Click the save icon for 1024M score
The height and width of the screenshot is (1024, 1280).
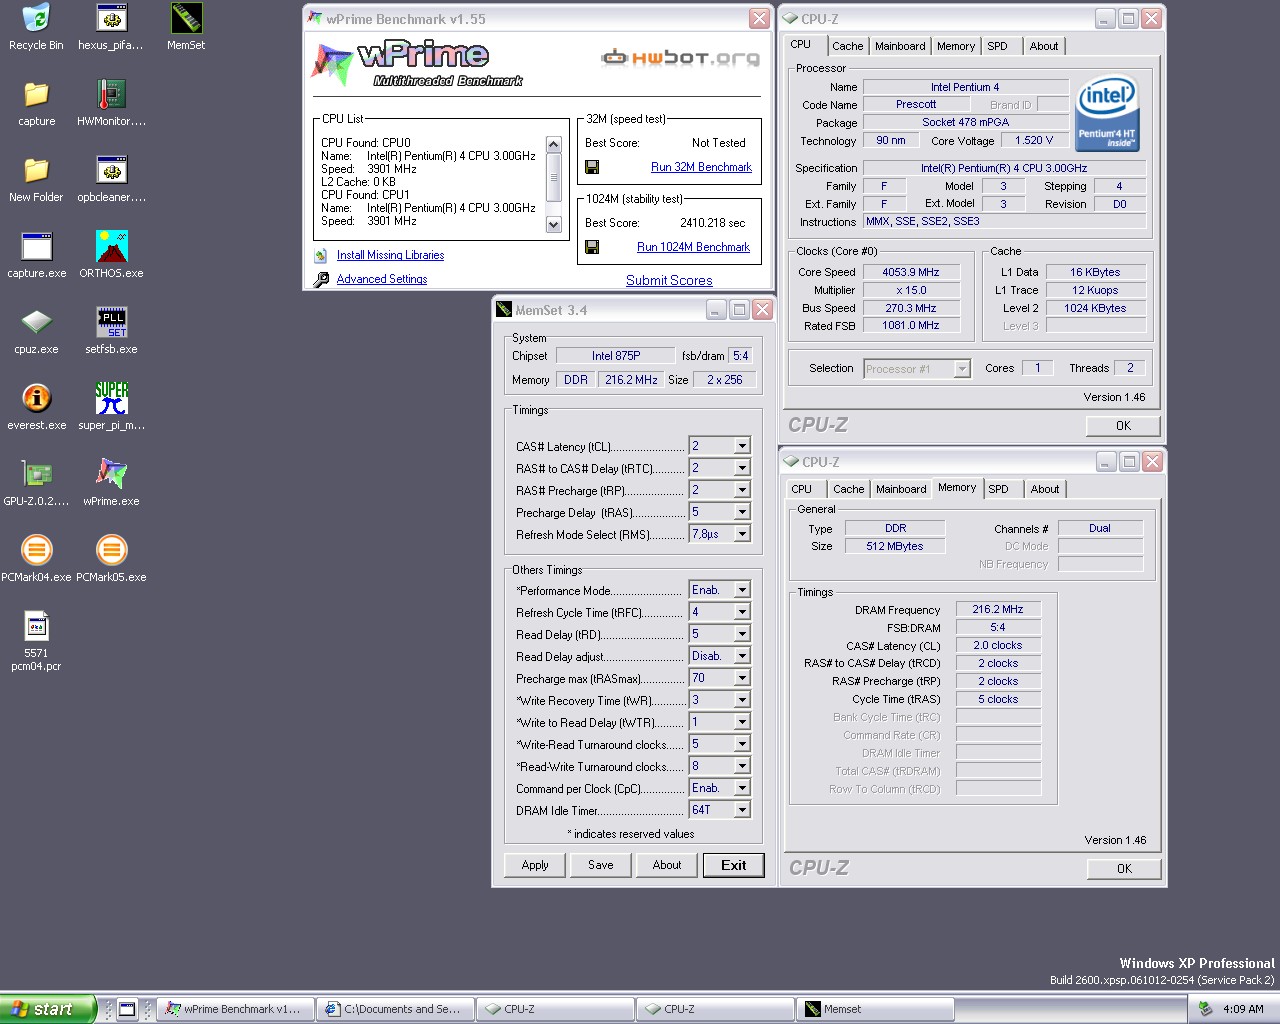pos(592,247)
